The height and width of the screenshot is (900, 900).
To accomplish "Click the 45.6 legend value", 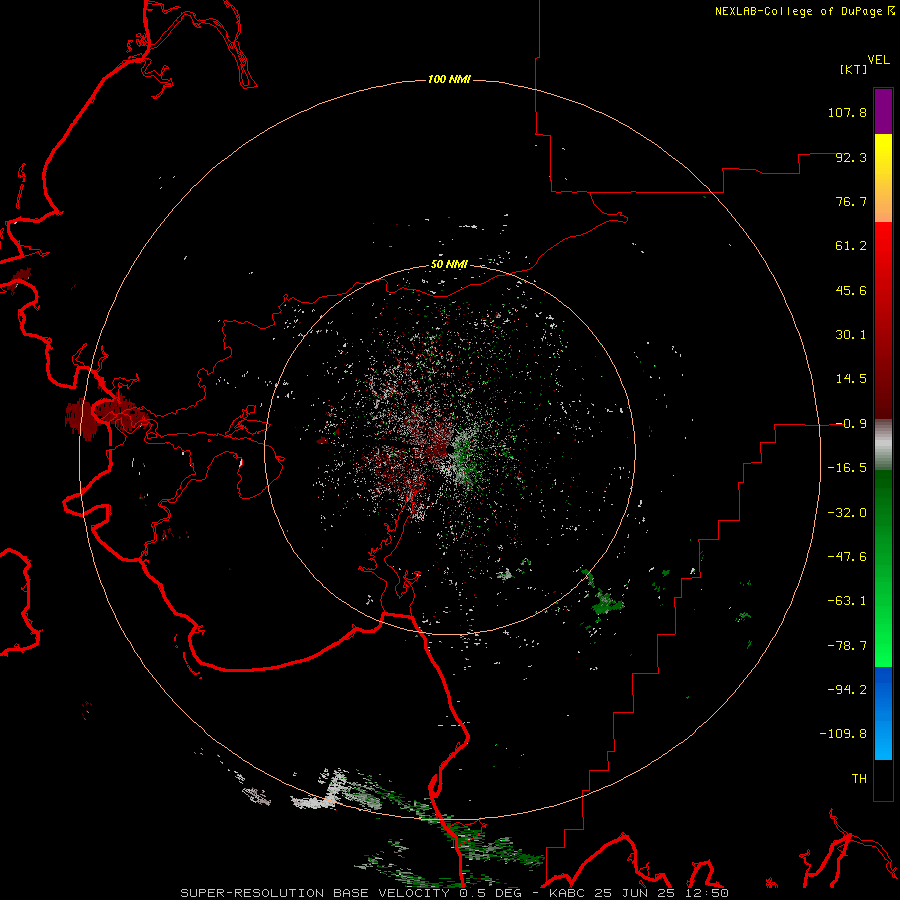I will 851,290.
